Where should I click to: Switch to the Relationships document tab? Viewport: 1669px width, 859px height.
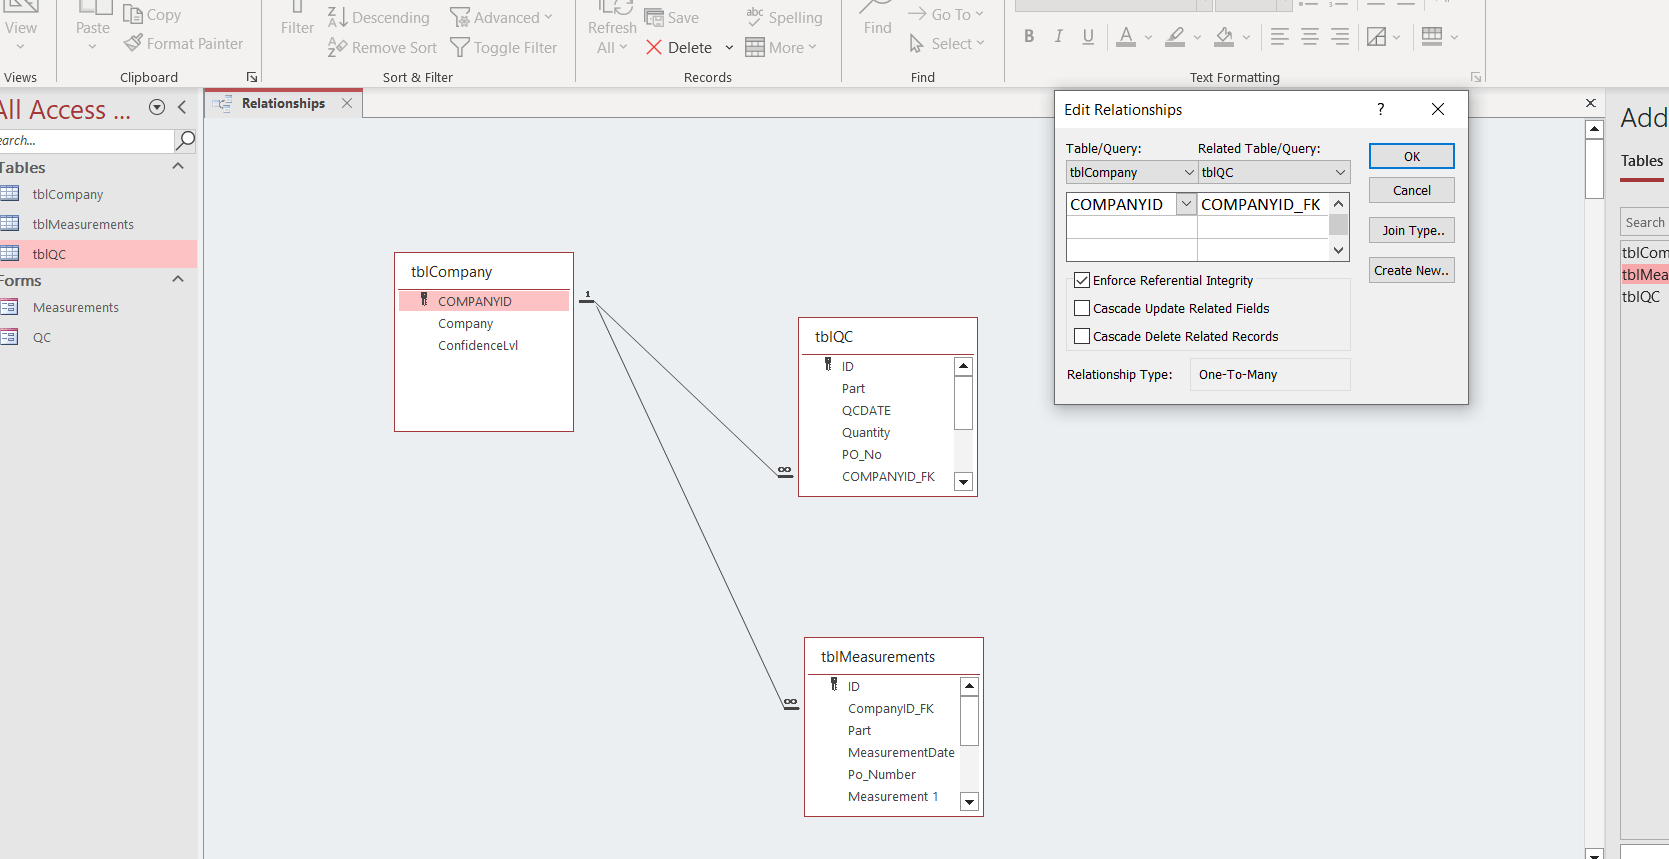[283, 103]
